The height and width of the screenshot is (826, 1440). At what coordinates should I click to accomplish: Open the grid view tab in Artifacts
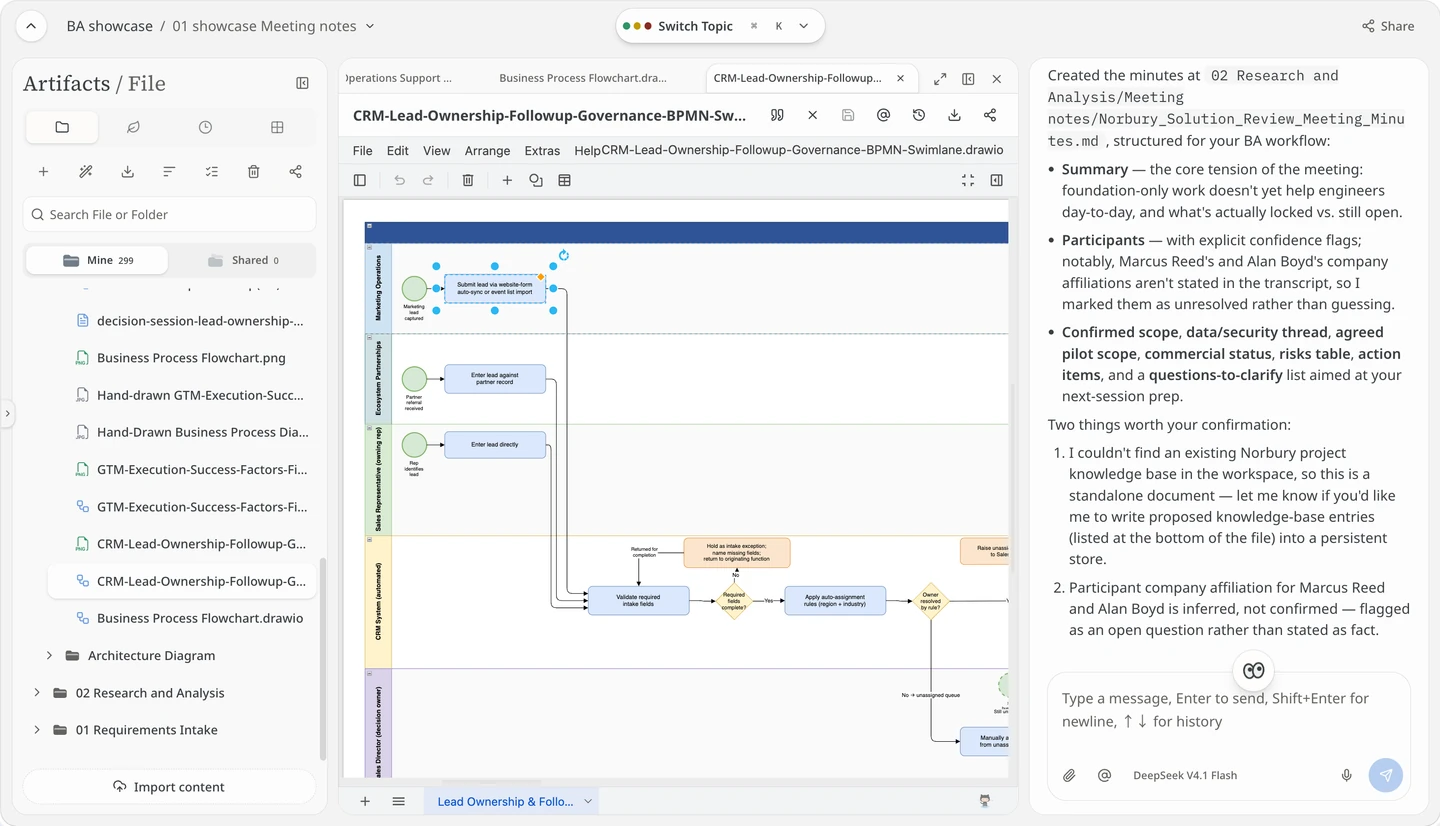coord(277,127)
